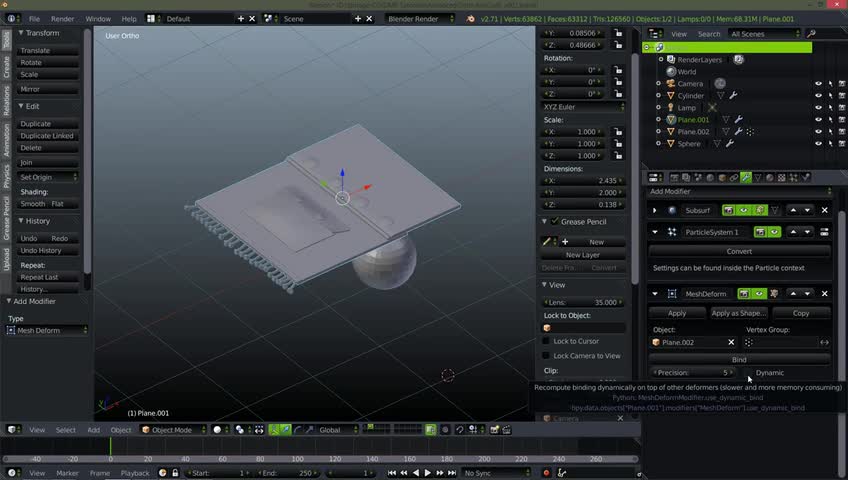Open the Object Mode dropdown
This screenshot has height=480, width=848.
click(173, 430)
